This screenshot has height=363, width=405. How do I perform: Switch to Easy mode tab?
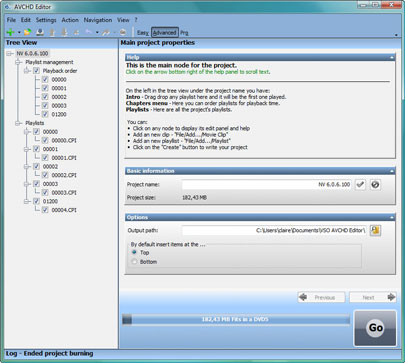pyautogui.click(x=142, y=33)
